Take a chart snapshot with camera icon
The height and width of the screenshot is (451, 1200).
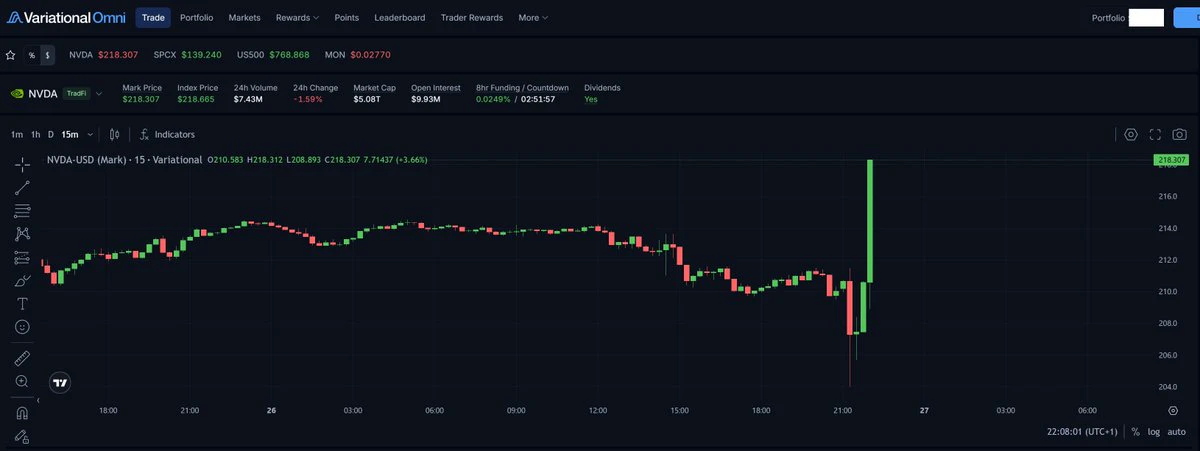click(1180, 134)
